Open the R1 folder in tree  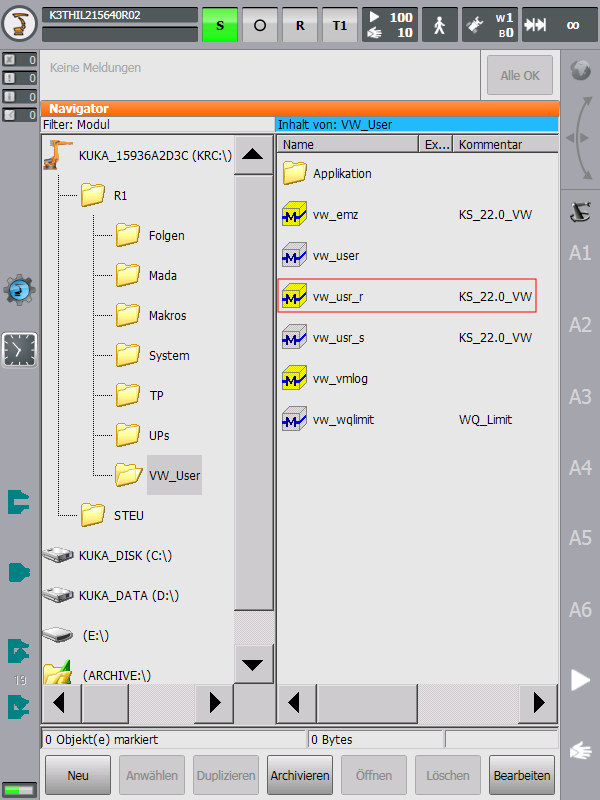[x=104, y=195]
